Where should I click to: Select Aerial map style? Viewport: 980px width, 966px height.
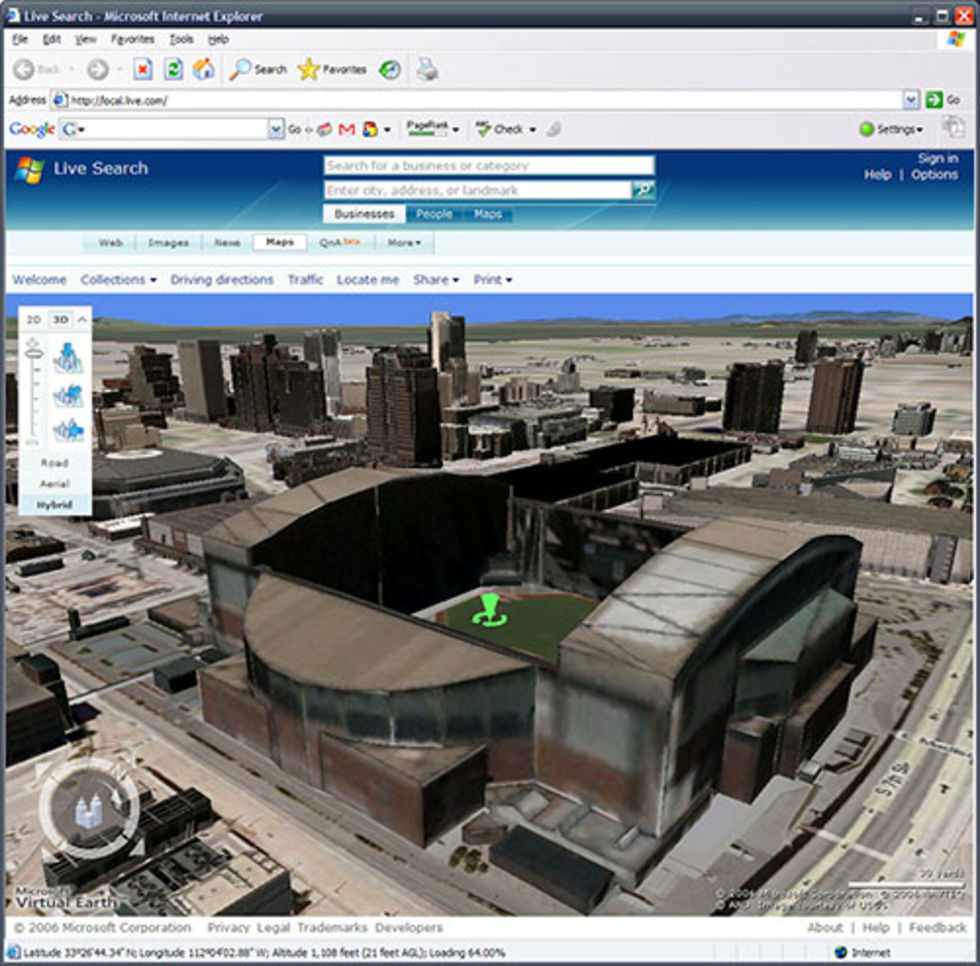click(x=54, y=484)
